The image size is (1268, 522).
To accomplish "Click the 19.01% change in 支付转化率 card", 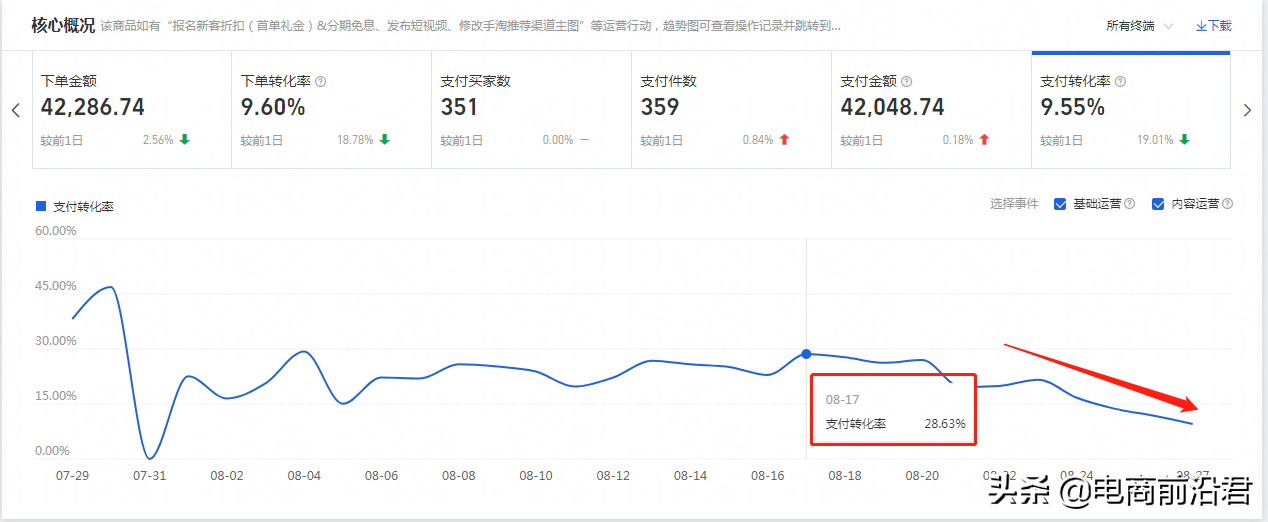I will (1155, 140).
